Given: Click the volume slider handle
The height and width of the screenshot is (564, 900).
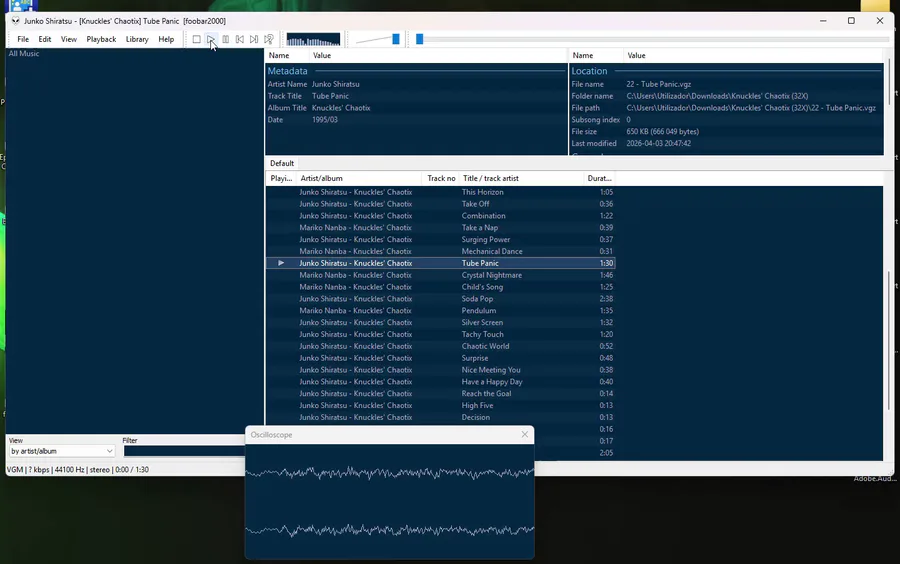Looking at the screenshot, I should pos(395,39).
